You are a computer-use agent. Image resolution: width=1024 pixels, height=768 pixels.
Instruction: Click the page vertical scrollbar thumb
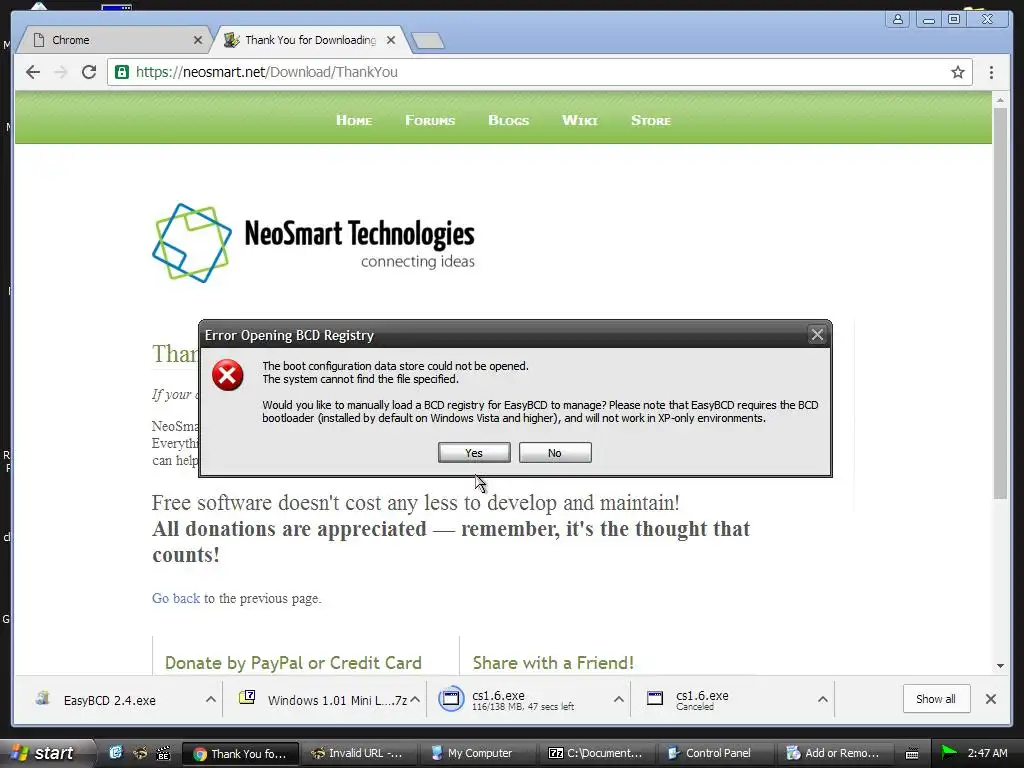click(1000, 304)
